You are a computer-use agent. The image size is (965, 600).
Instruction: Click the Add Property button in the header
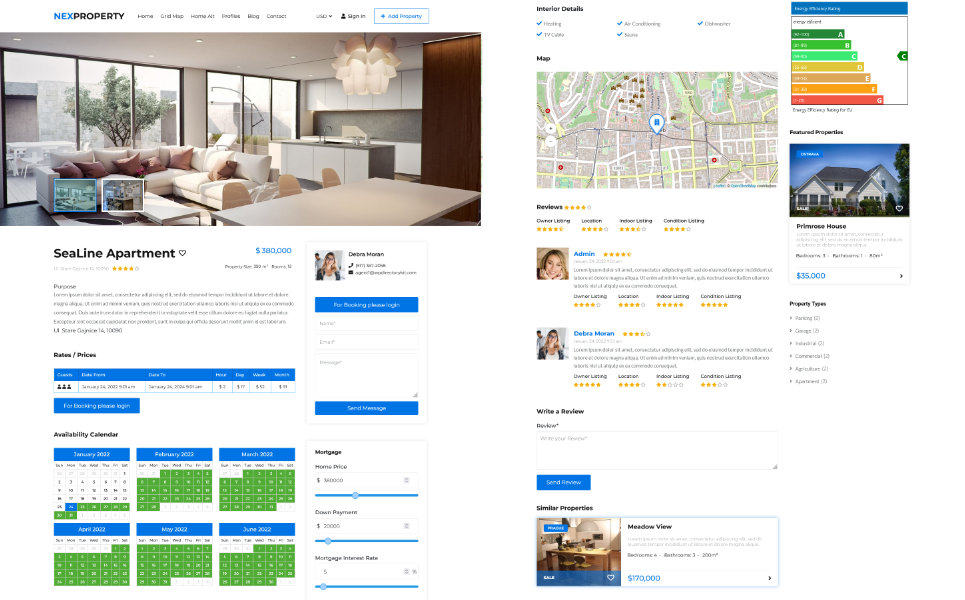click(403, 16)
